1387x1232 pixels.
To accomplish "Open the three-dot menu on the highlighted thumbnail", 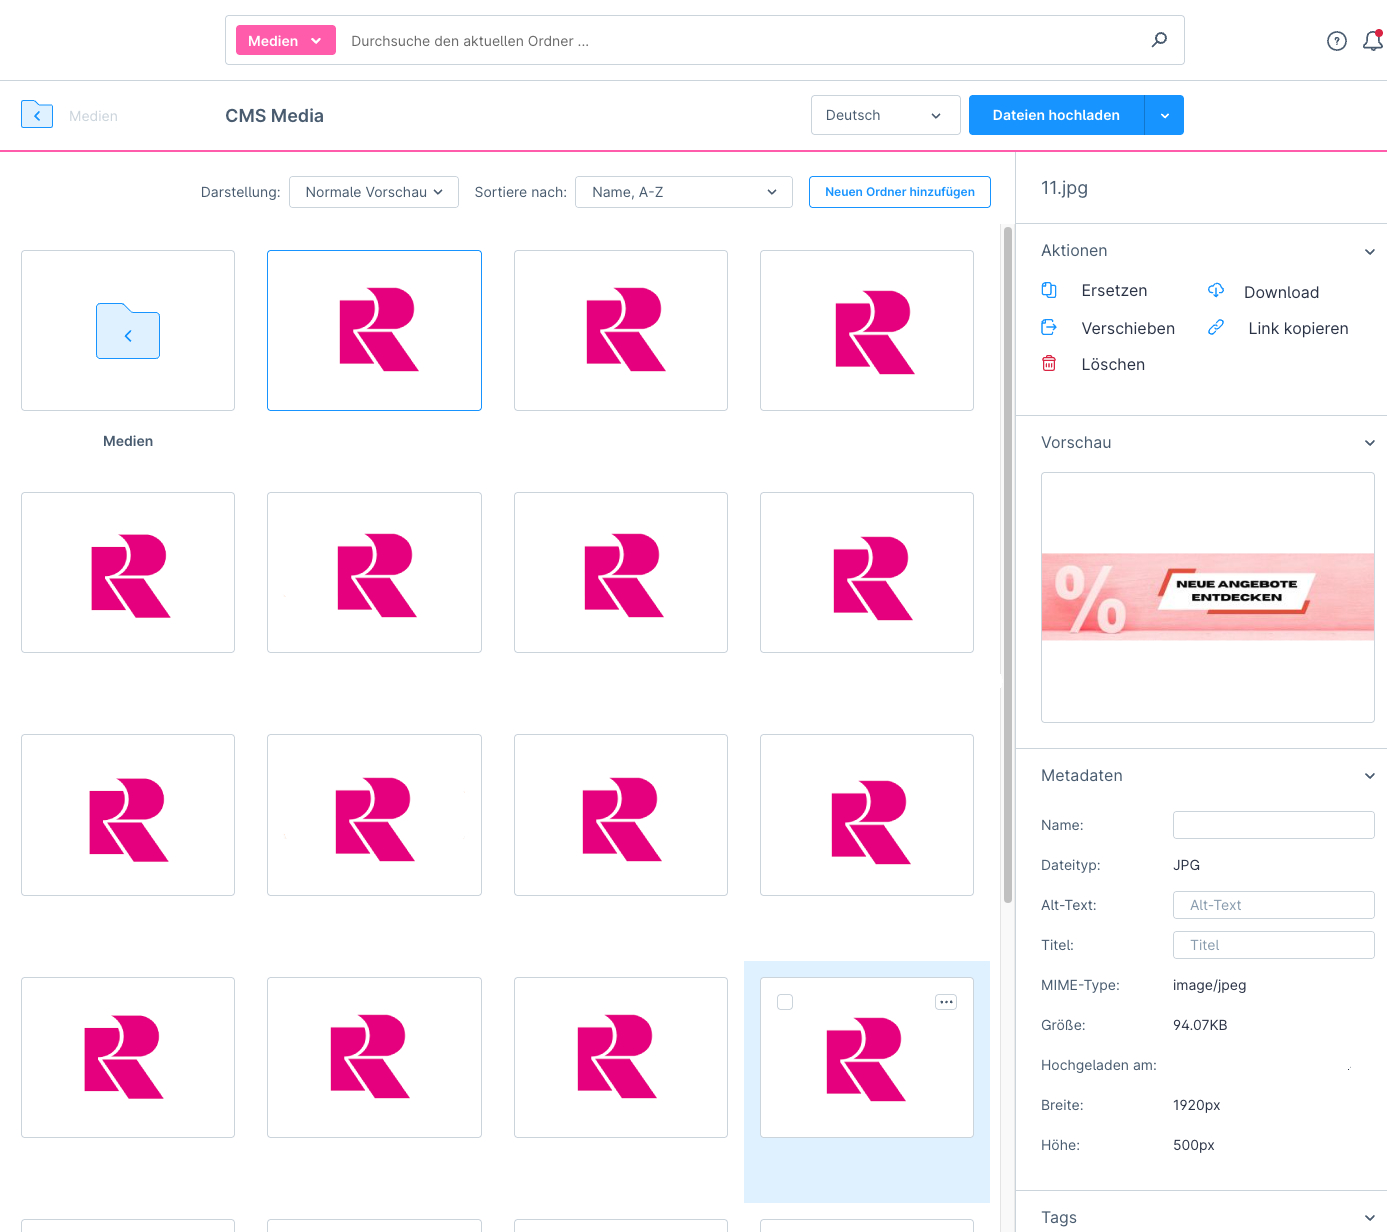I will click(x=946, y=1002).
